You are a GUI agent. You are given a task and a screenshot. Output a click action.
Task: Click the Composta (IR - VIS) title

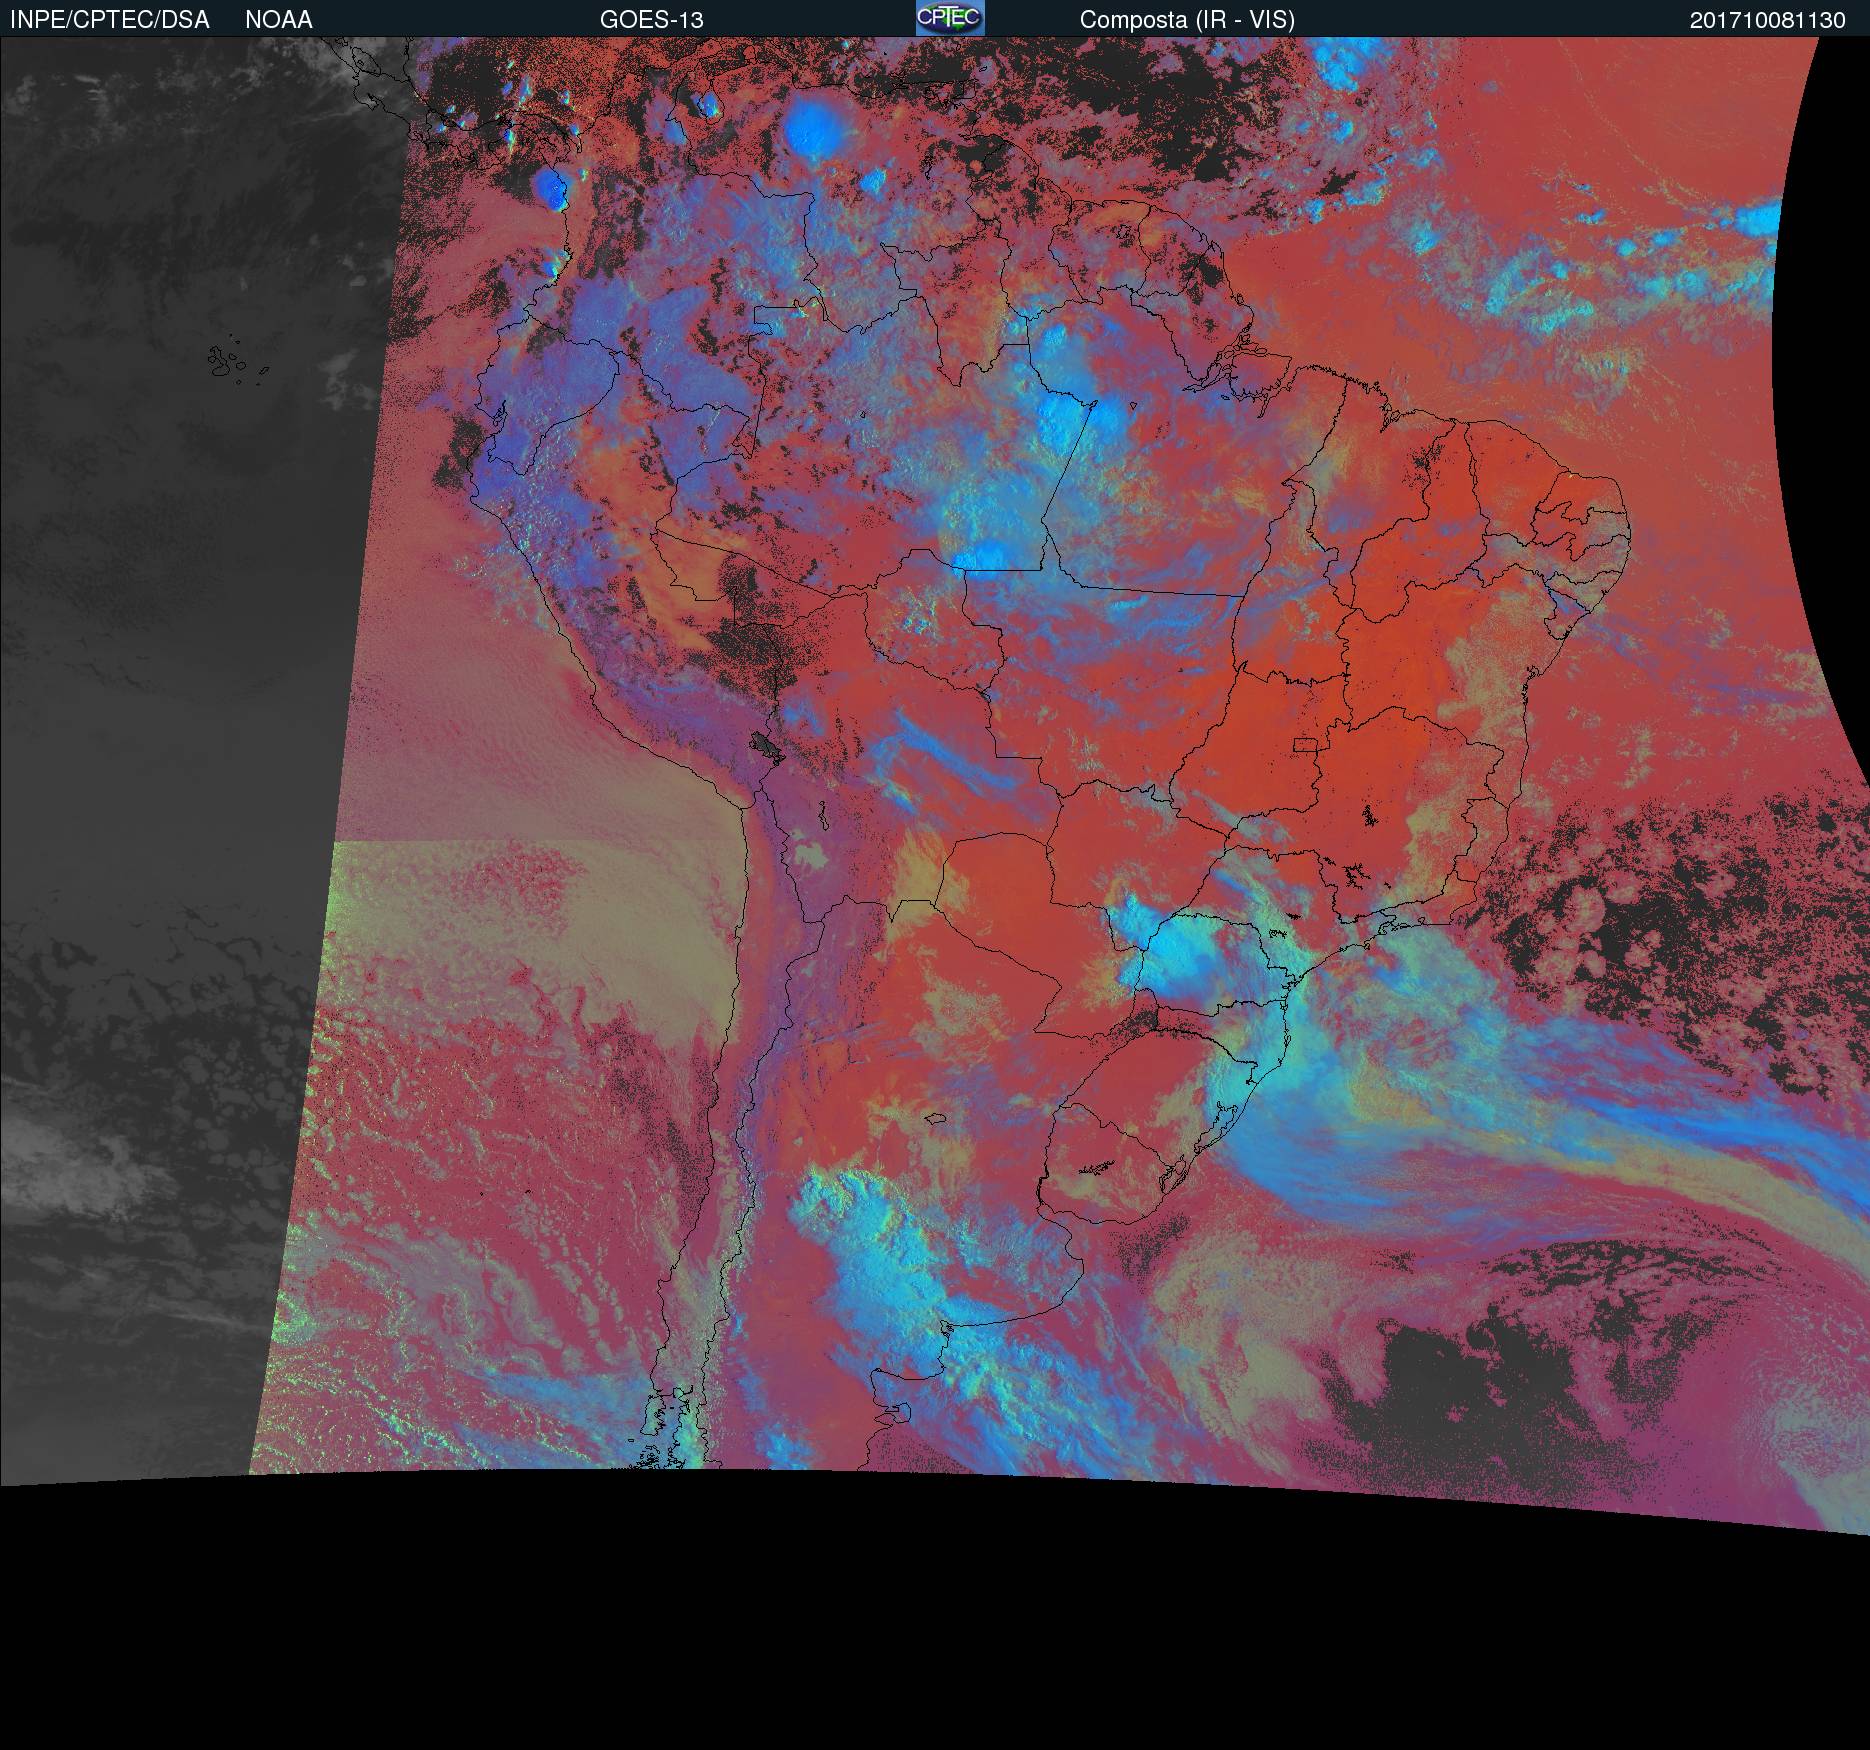pyautogui.click(x=1187, y=20)
